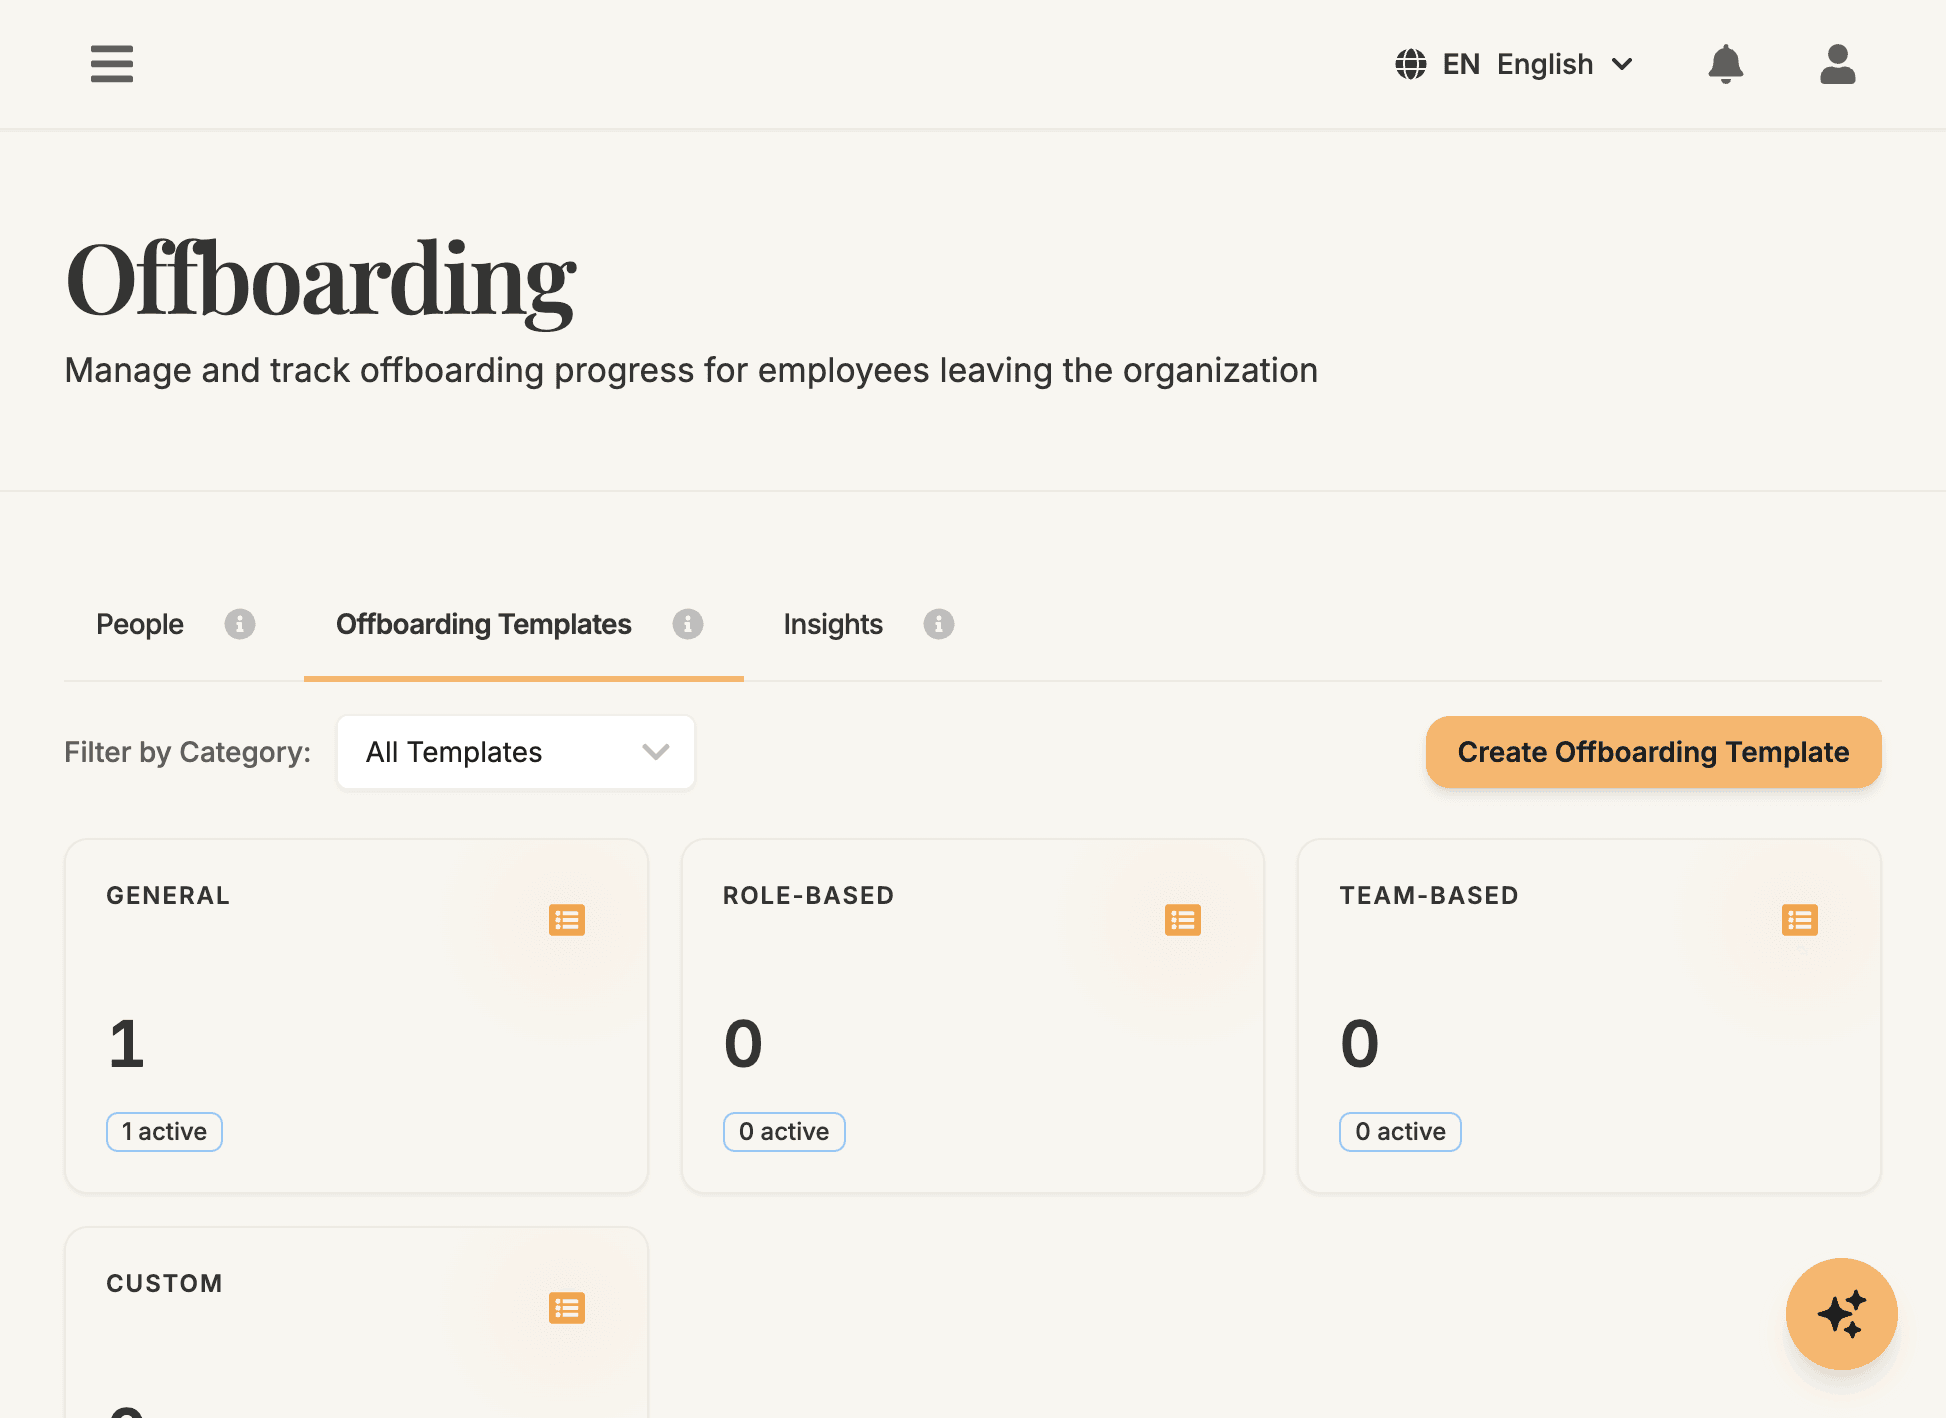
Task: Click the info icon next to Insights
Action: (x=938, y=624)
